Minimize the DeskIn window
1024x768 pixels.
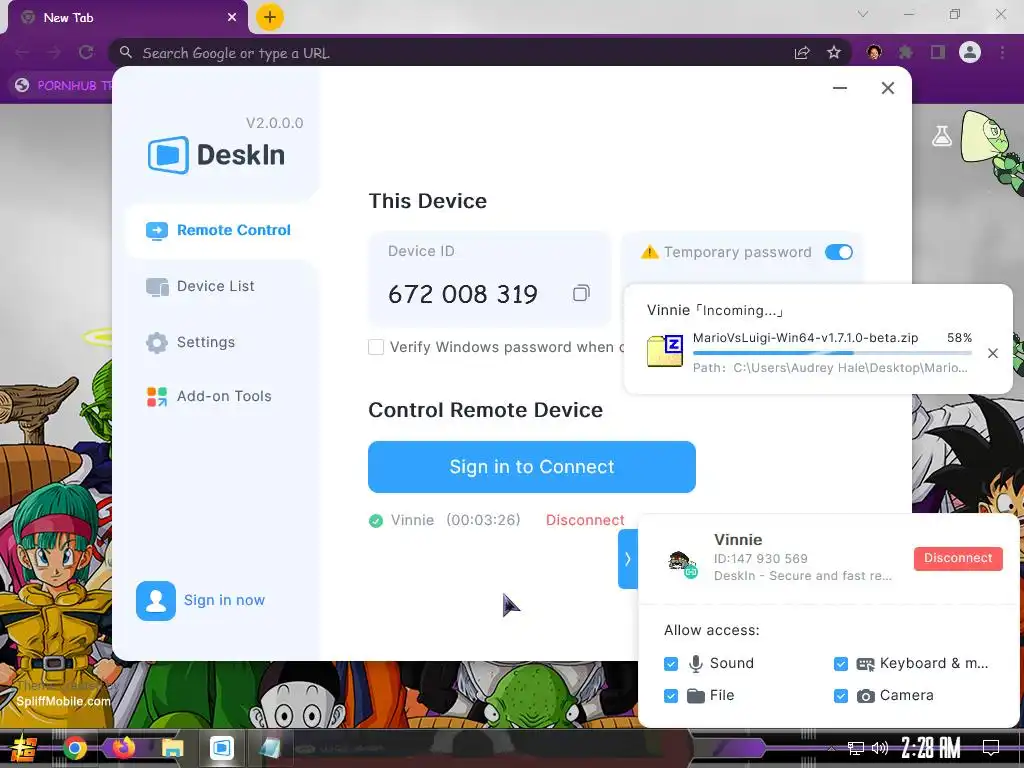click(x=840, y=88)
